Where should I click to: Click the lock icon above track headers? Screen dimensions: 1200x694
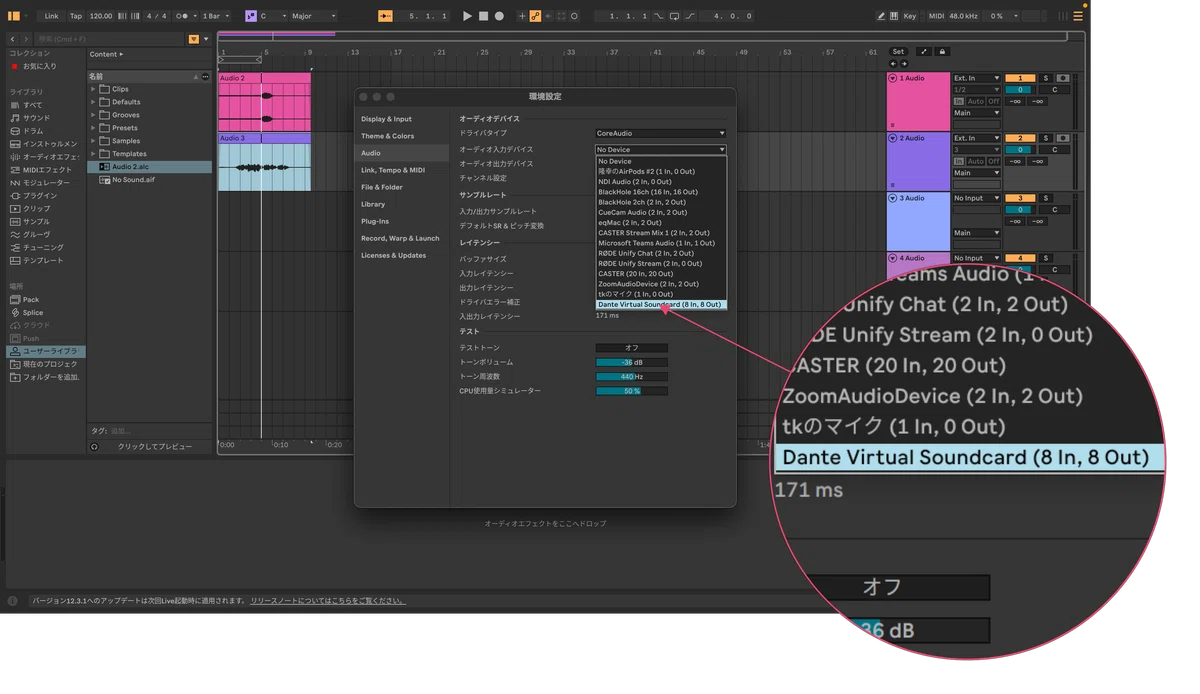pos(941,52)
